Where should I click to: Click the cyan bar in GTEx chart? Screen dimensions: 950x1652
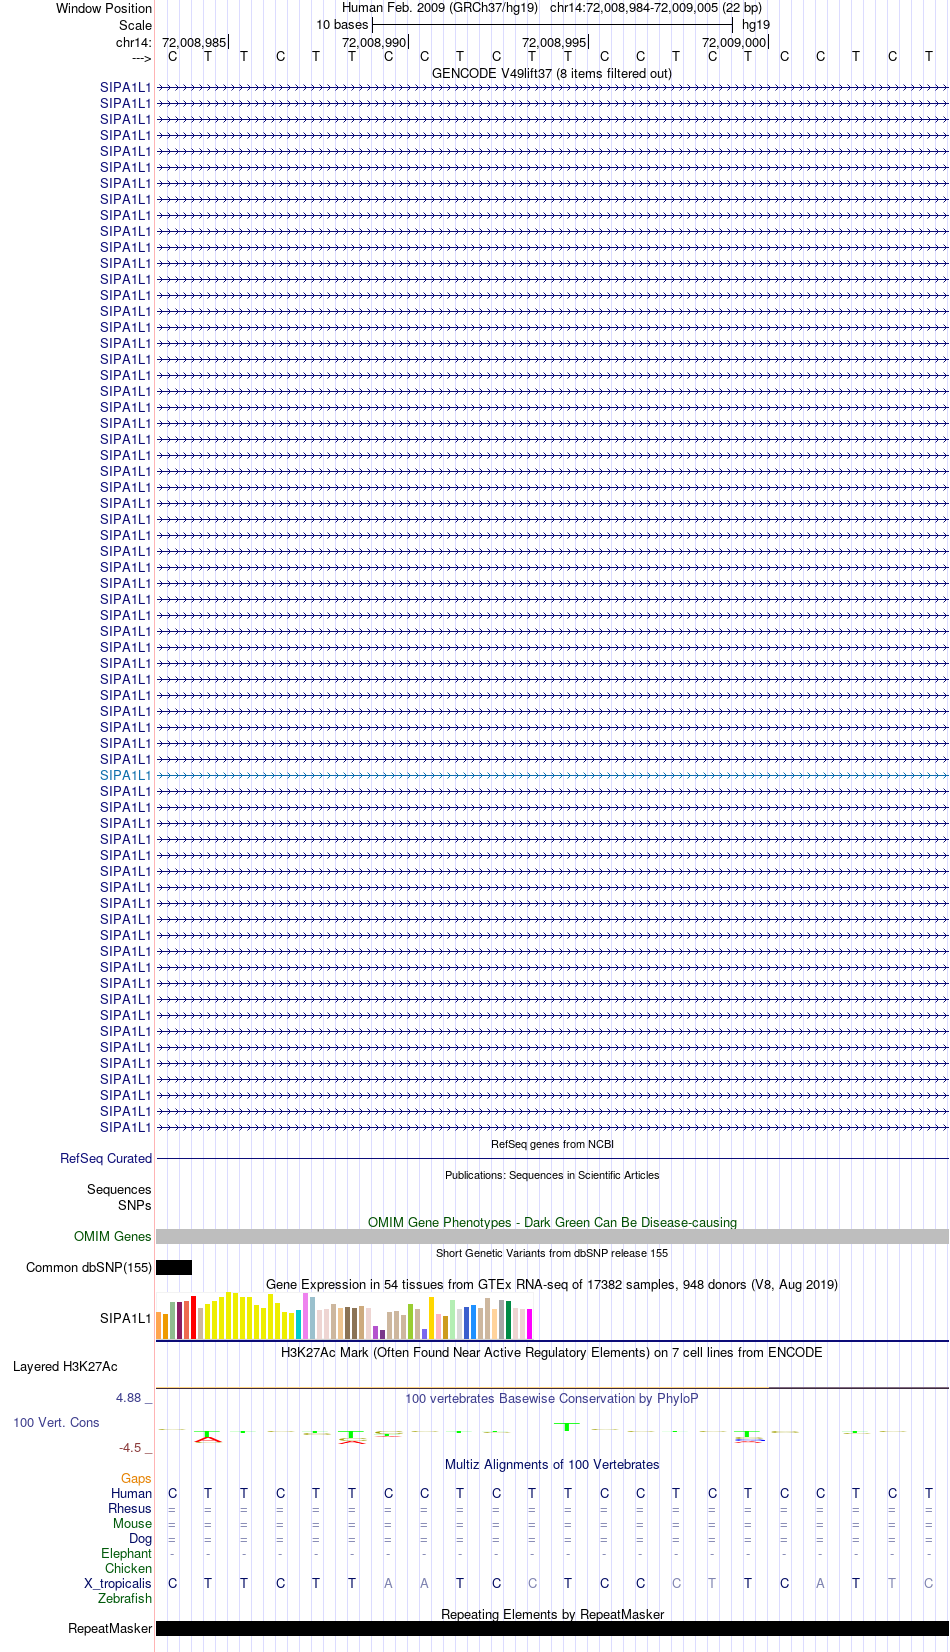[x=299, y=1324]
